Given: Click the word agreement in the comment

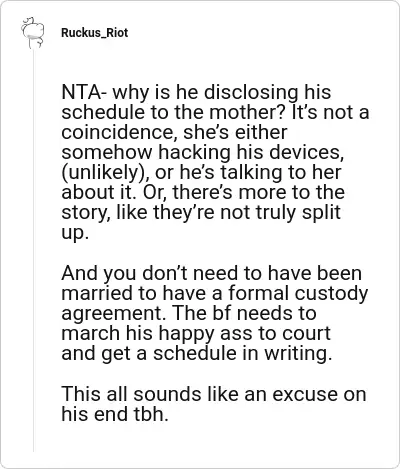Looking at the screenshot, I should (x=114, y=314).
